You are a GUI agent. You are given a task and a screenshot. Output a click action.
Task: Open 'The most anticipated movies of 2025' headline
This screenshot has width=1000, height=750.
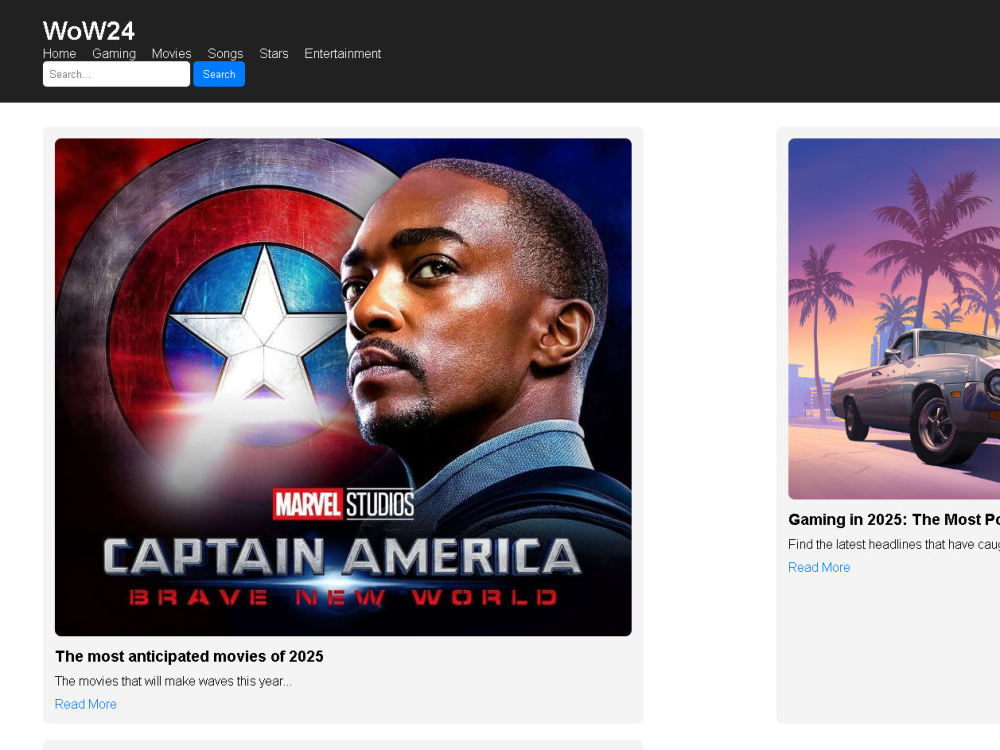coord(189,656)
